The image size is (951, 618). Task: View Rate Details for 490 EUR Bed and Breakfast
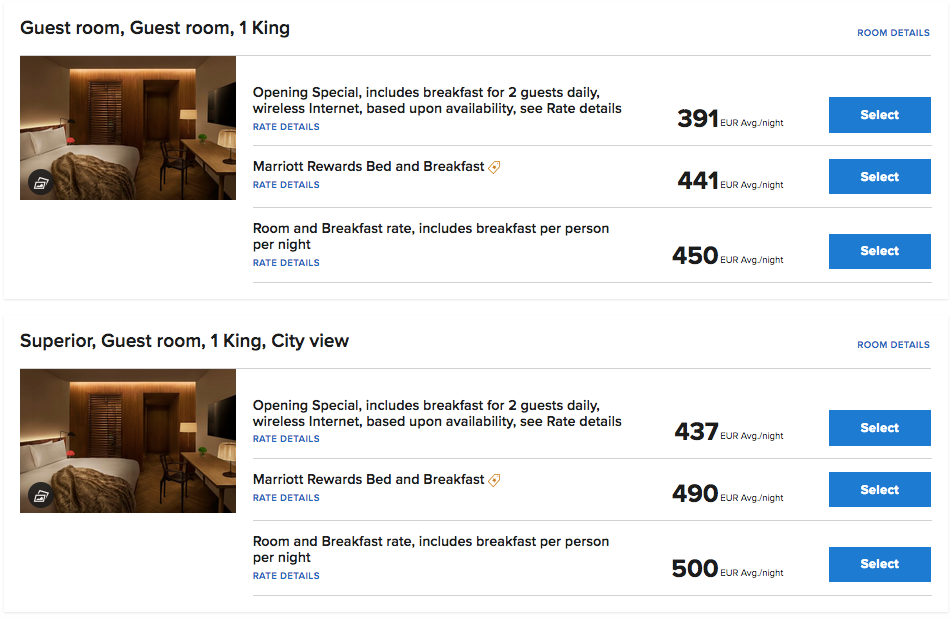[x=286, y=498]
